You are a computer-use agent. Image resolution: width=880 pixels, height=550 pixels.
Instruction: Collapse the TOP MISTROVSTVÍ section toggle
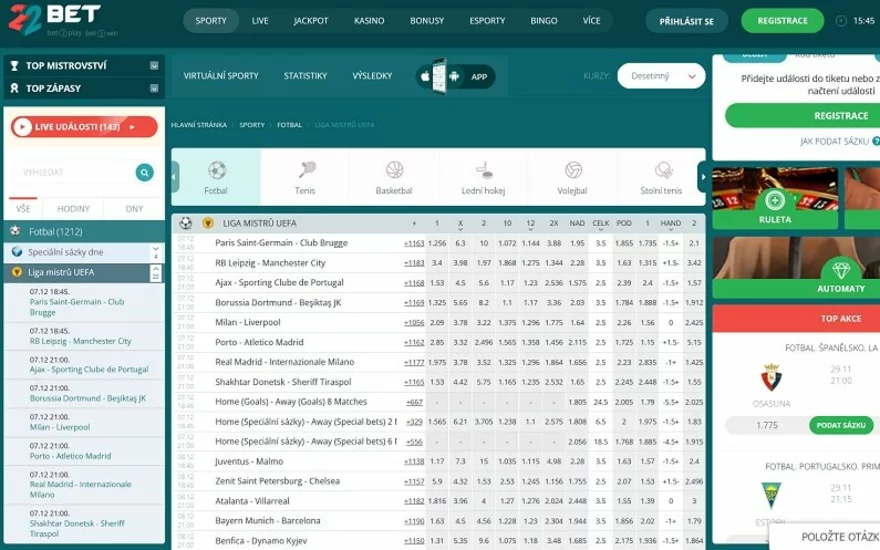click(x=154, y=66)
